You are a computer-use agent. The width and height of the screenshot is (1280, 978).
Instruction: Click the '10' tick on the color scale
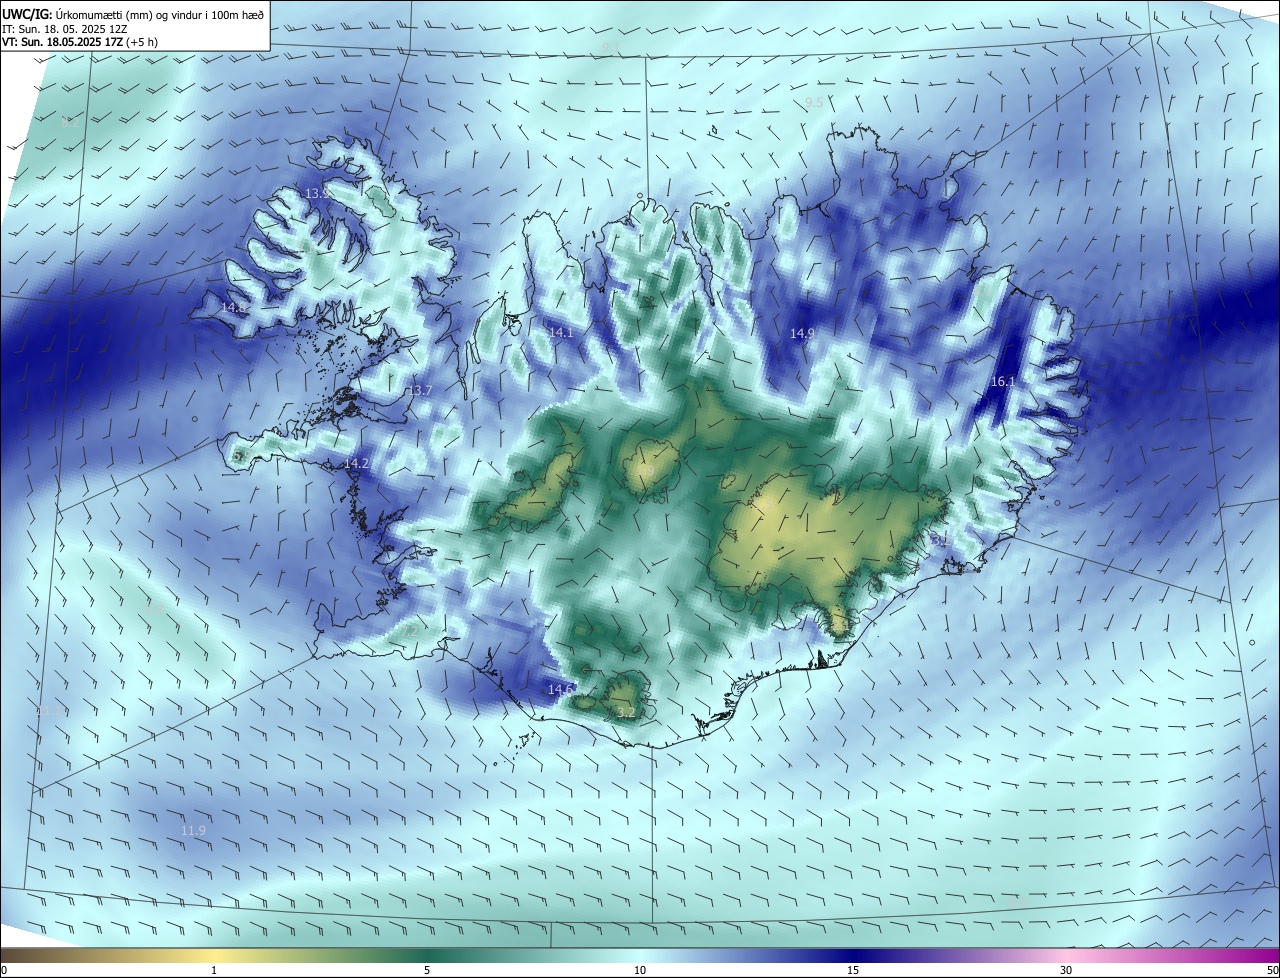coord(640,970)
